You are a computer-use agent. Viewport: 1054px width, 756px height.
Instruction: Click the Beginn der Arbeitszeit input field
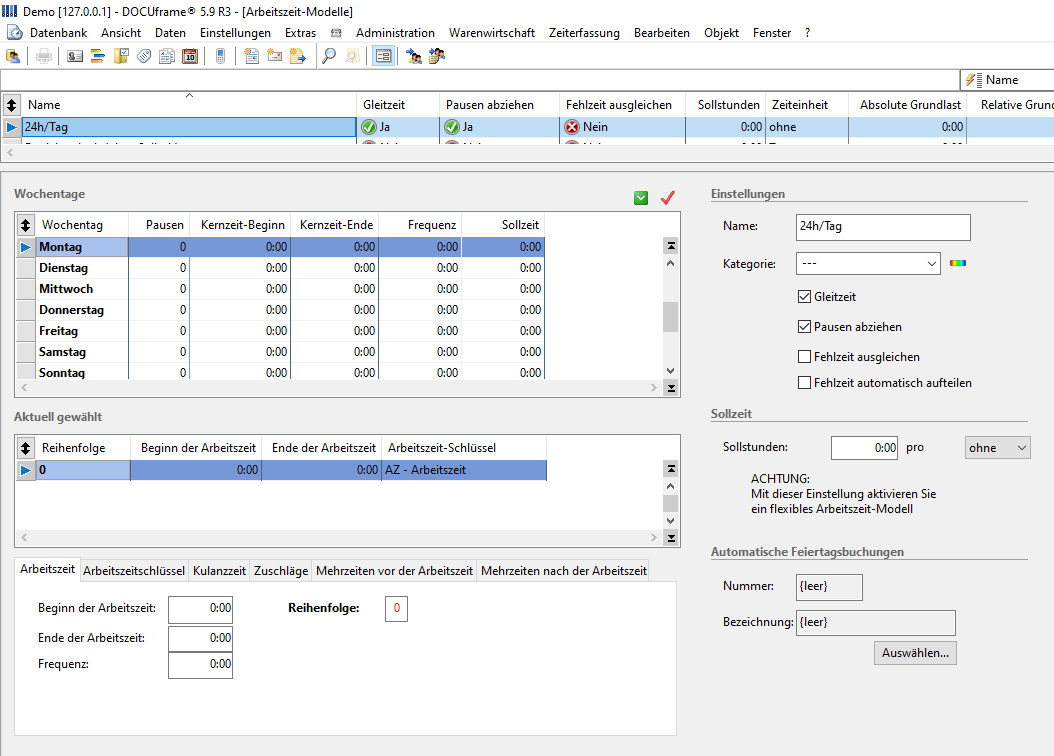200,610
